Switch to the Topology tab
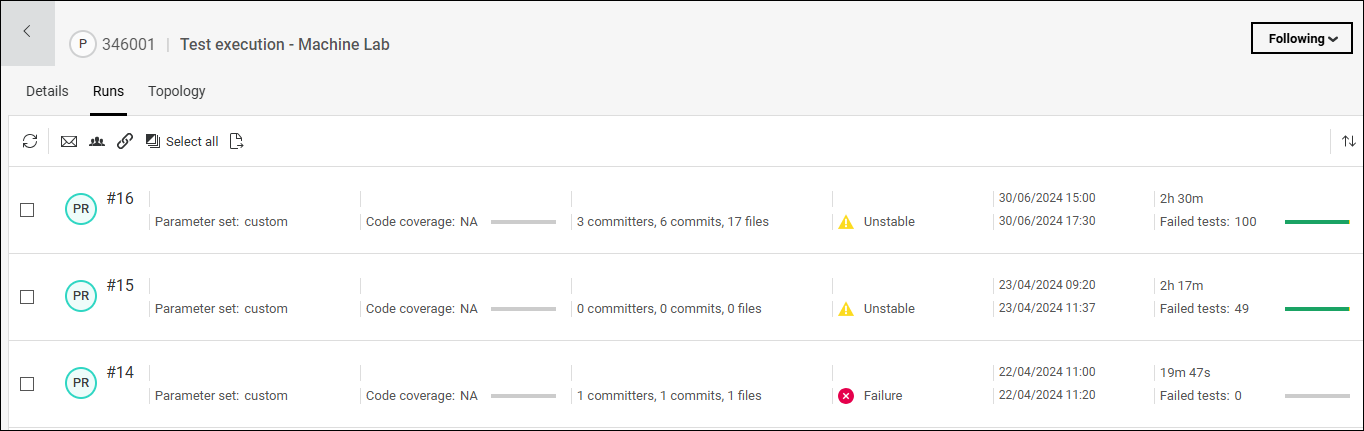This screenshot has width=1364, height=431. point(177,91)
